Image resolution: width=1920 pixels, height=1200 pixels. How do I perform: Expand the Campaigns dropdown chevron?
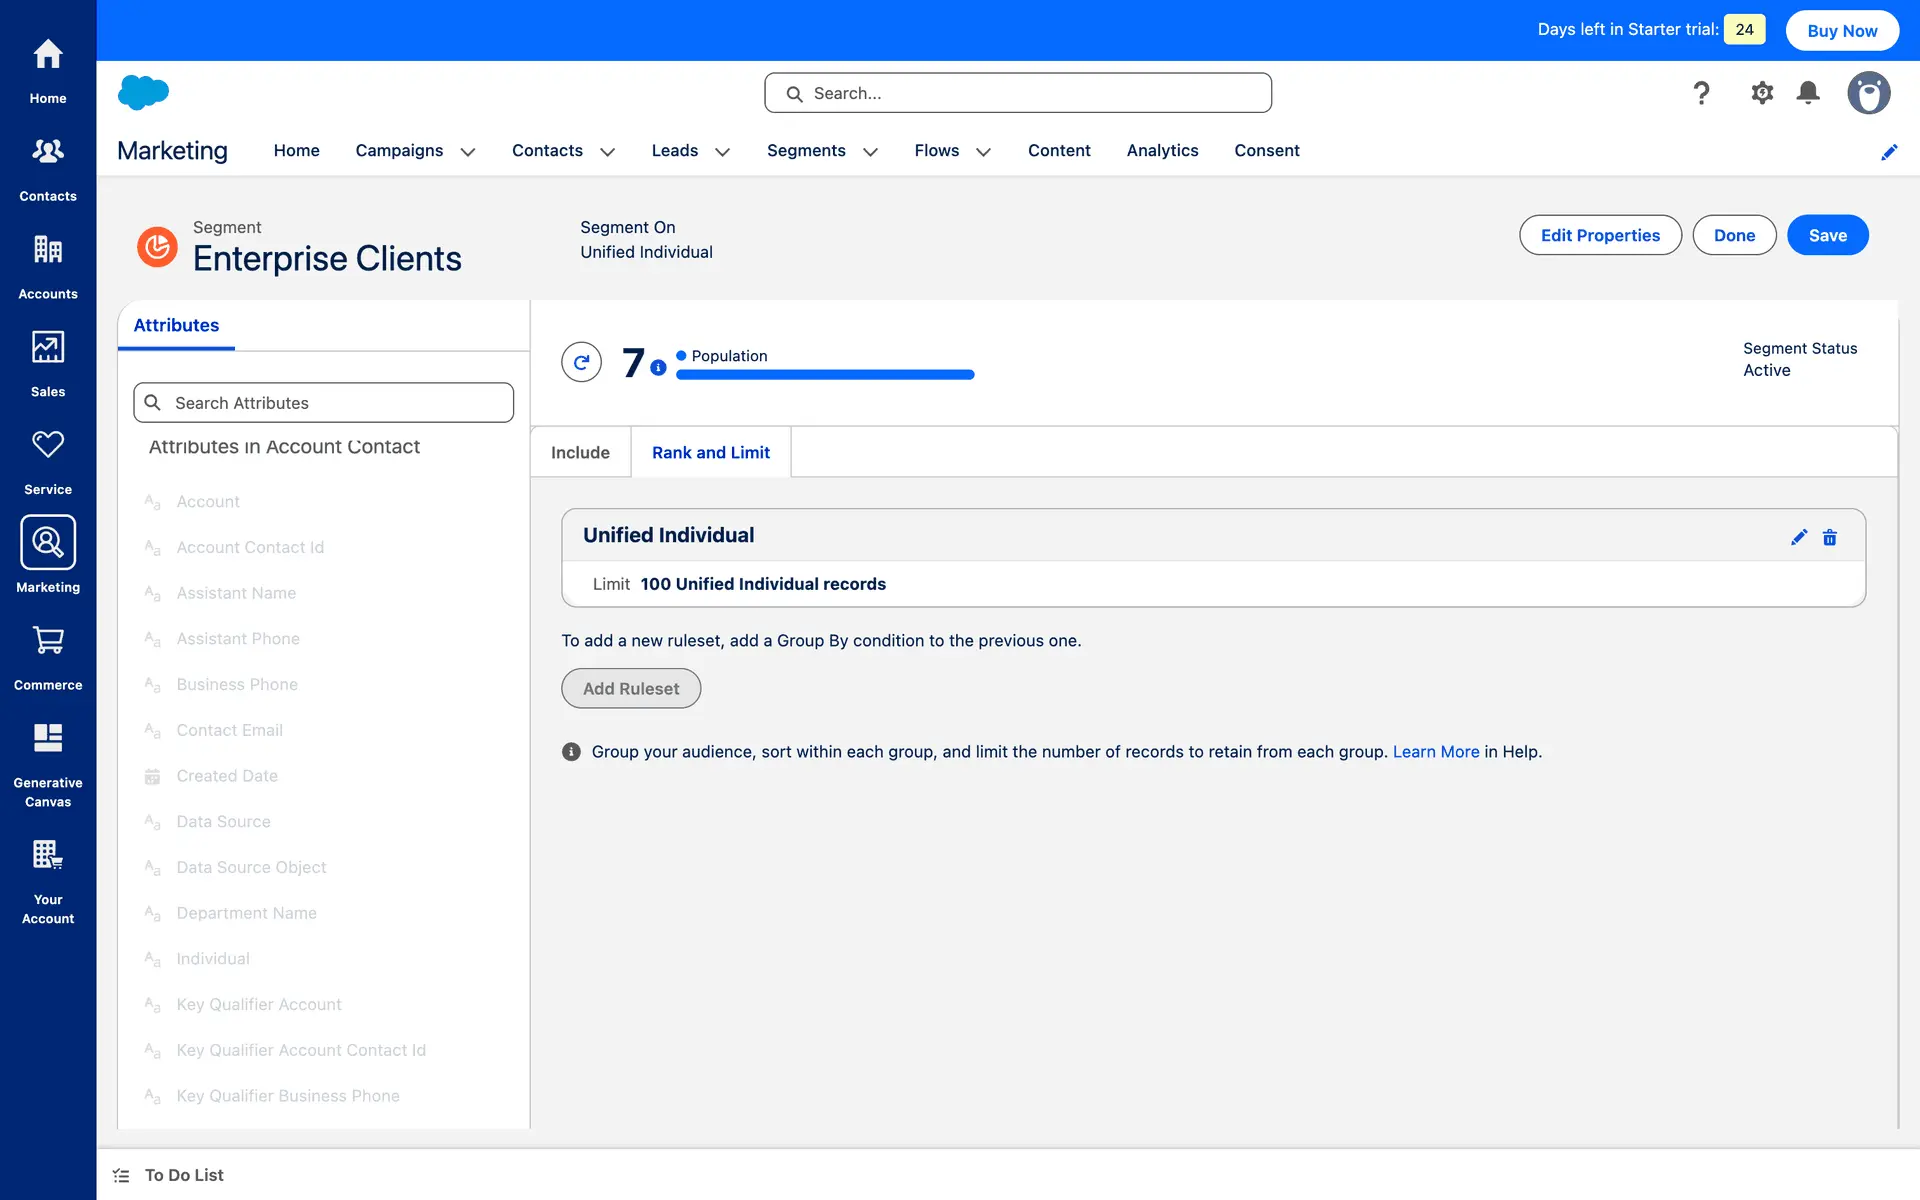467,152
